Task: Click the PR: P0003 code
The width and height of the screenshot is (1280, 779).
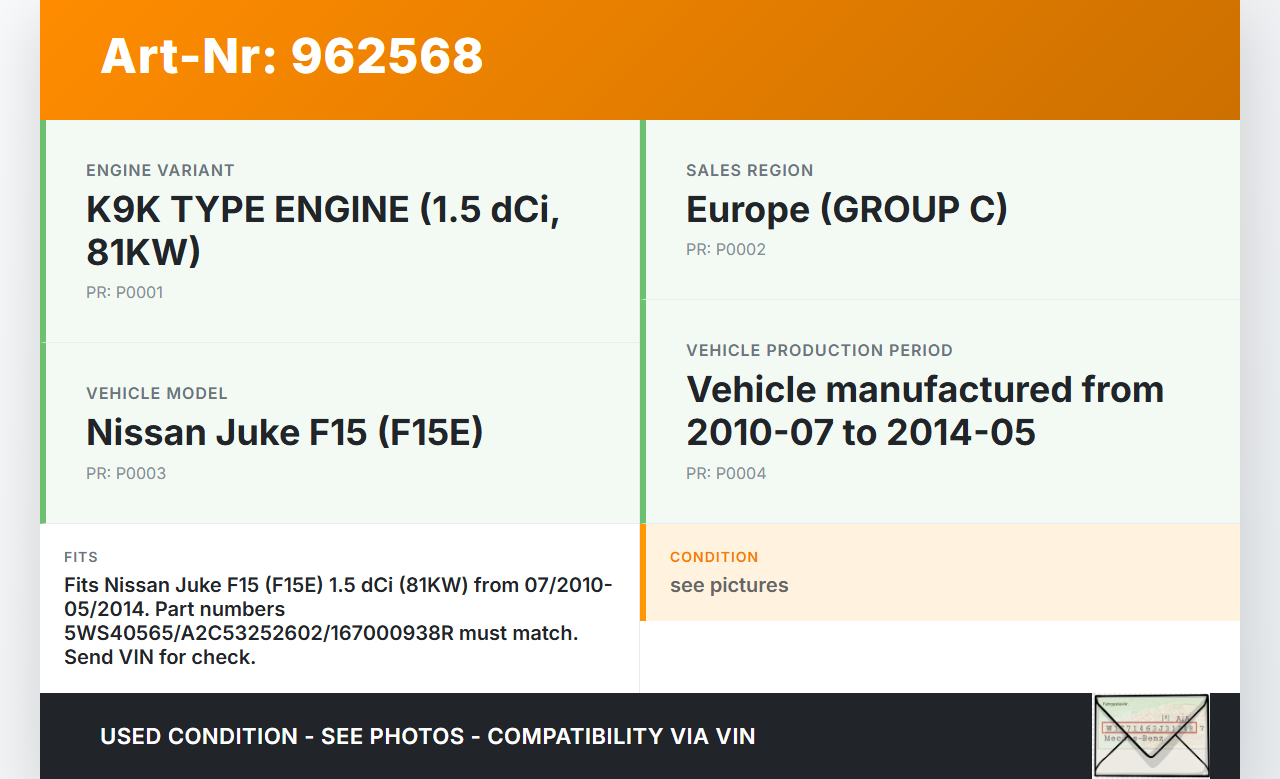Action: 126,473
